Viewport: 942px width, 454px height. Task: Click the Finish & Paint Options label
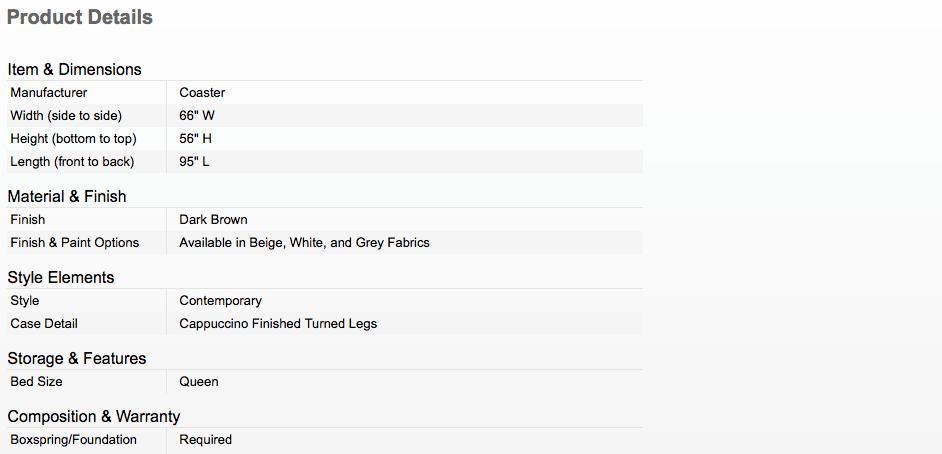(x=75, y=243)
